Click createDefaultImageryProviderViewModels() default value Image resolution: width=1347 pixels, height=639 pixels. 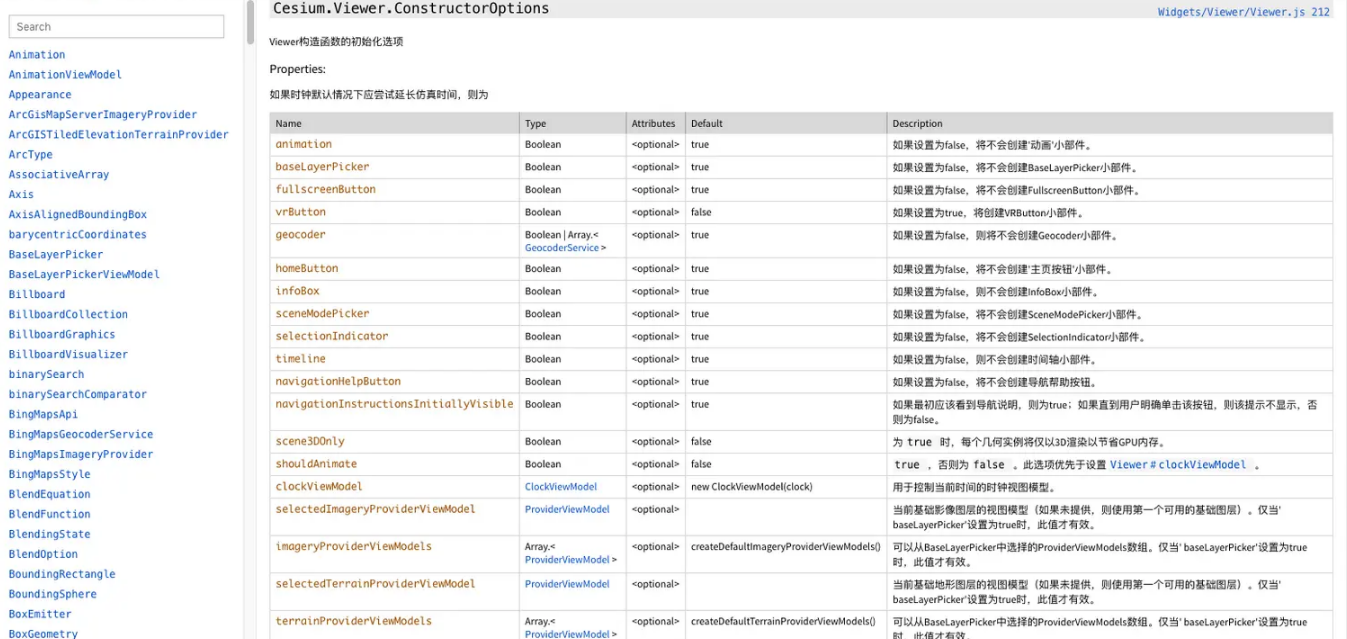coord(786,547)
